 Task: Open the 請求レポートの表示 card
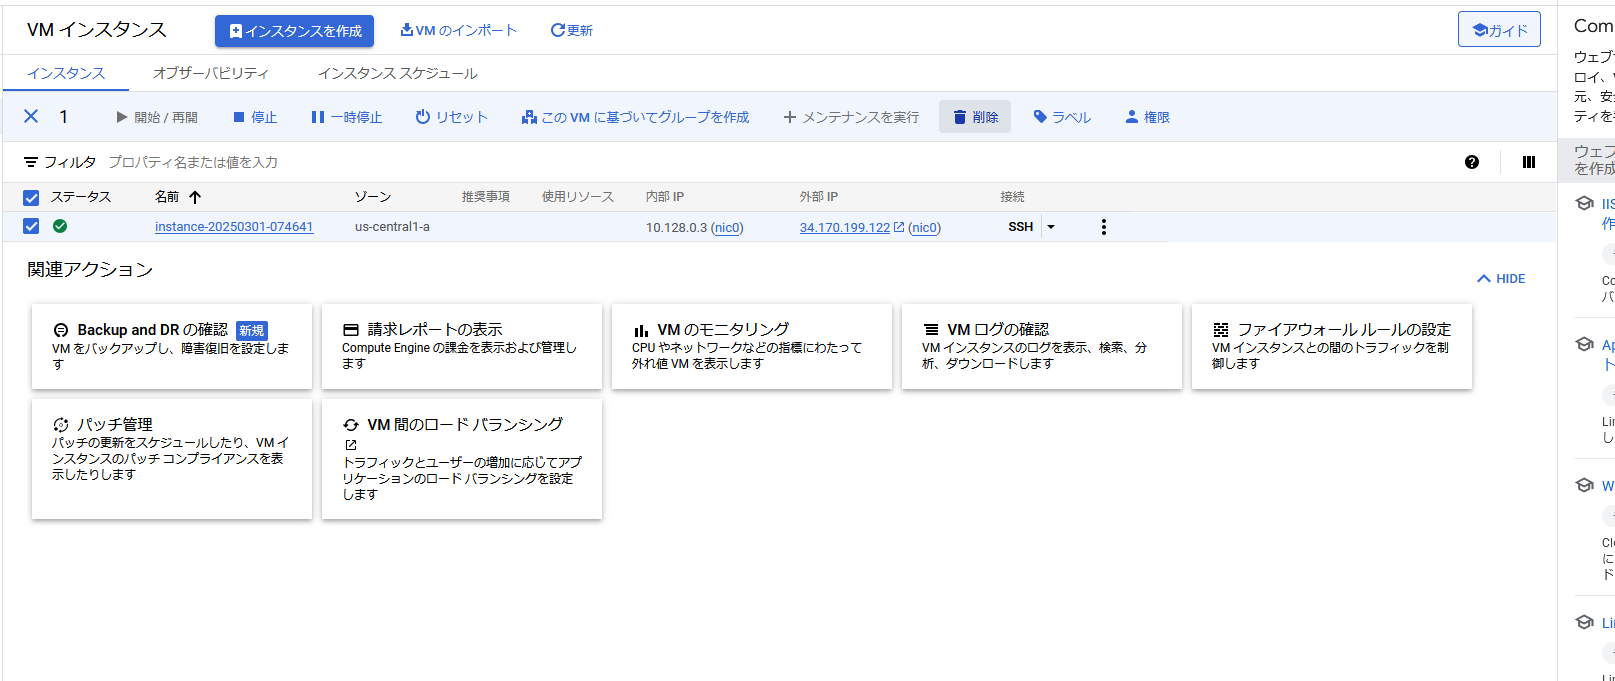pyautogui.click(x=462, y=347)
